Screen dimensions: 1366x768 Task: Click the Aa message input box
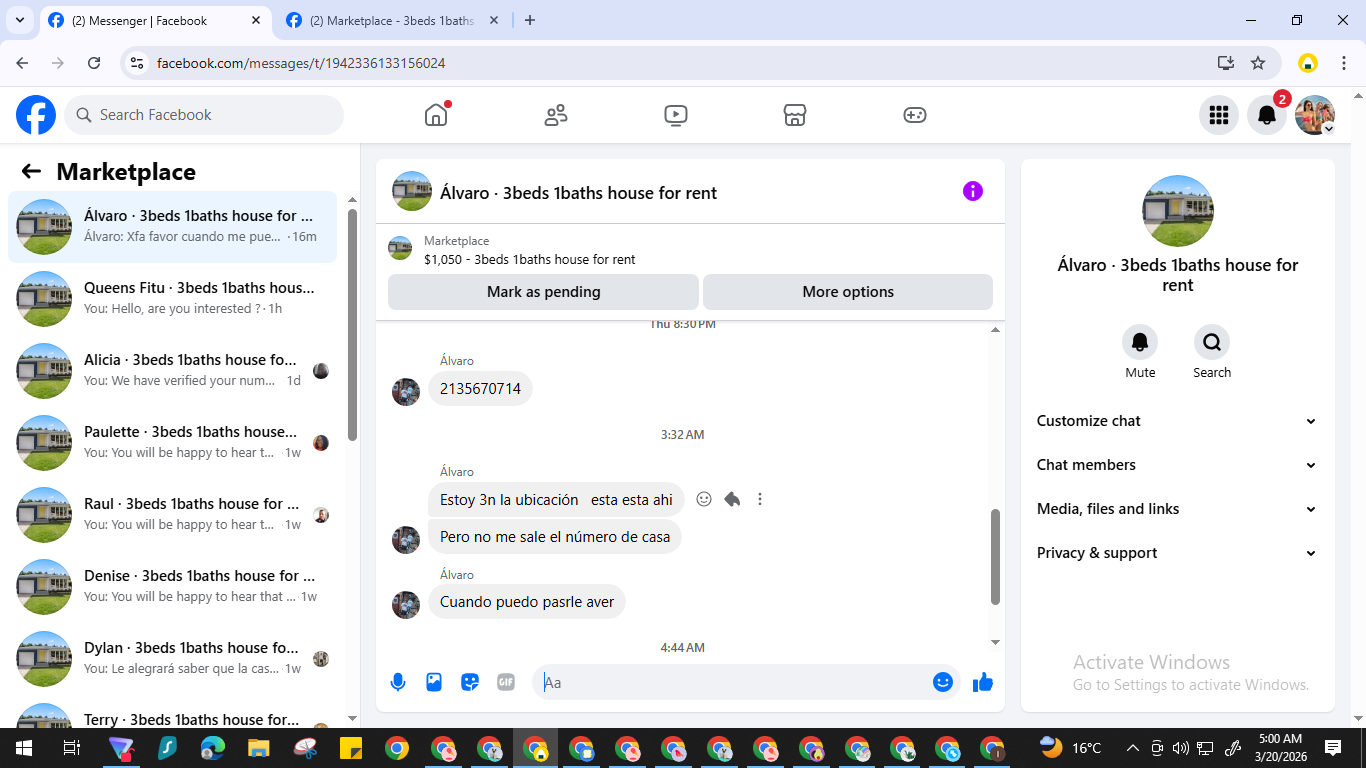[735, 682]
